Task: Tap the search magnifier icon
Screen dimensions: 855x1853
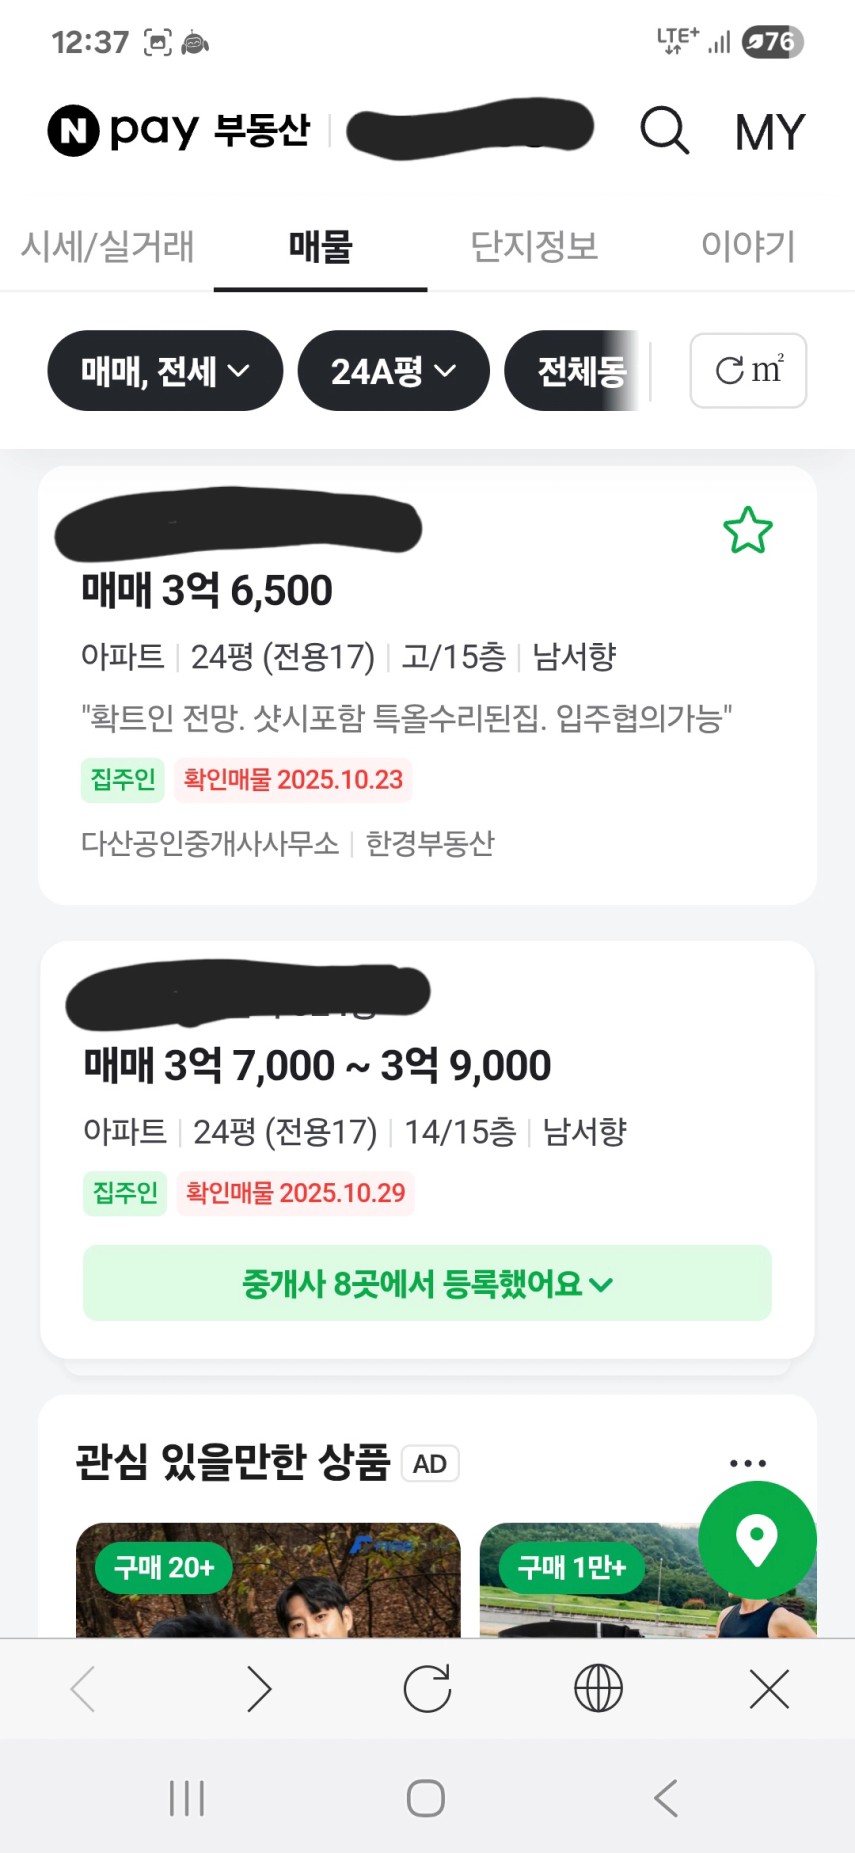Action: click(x=664, y=131)
